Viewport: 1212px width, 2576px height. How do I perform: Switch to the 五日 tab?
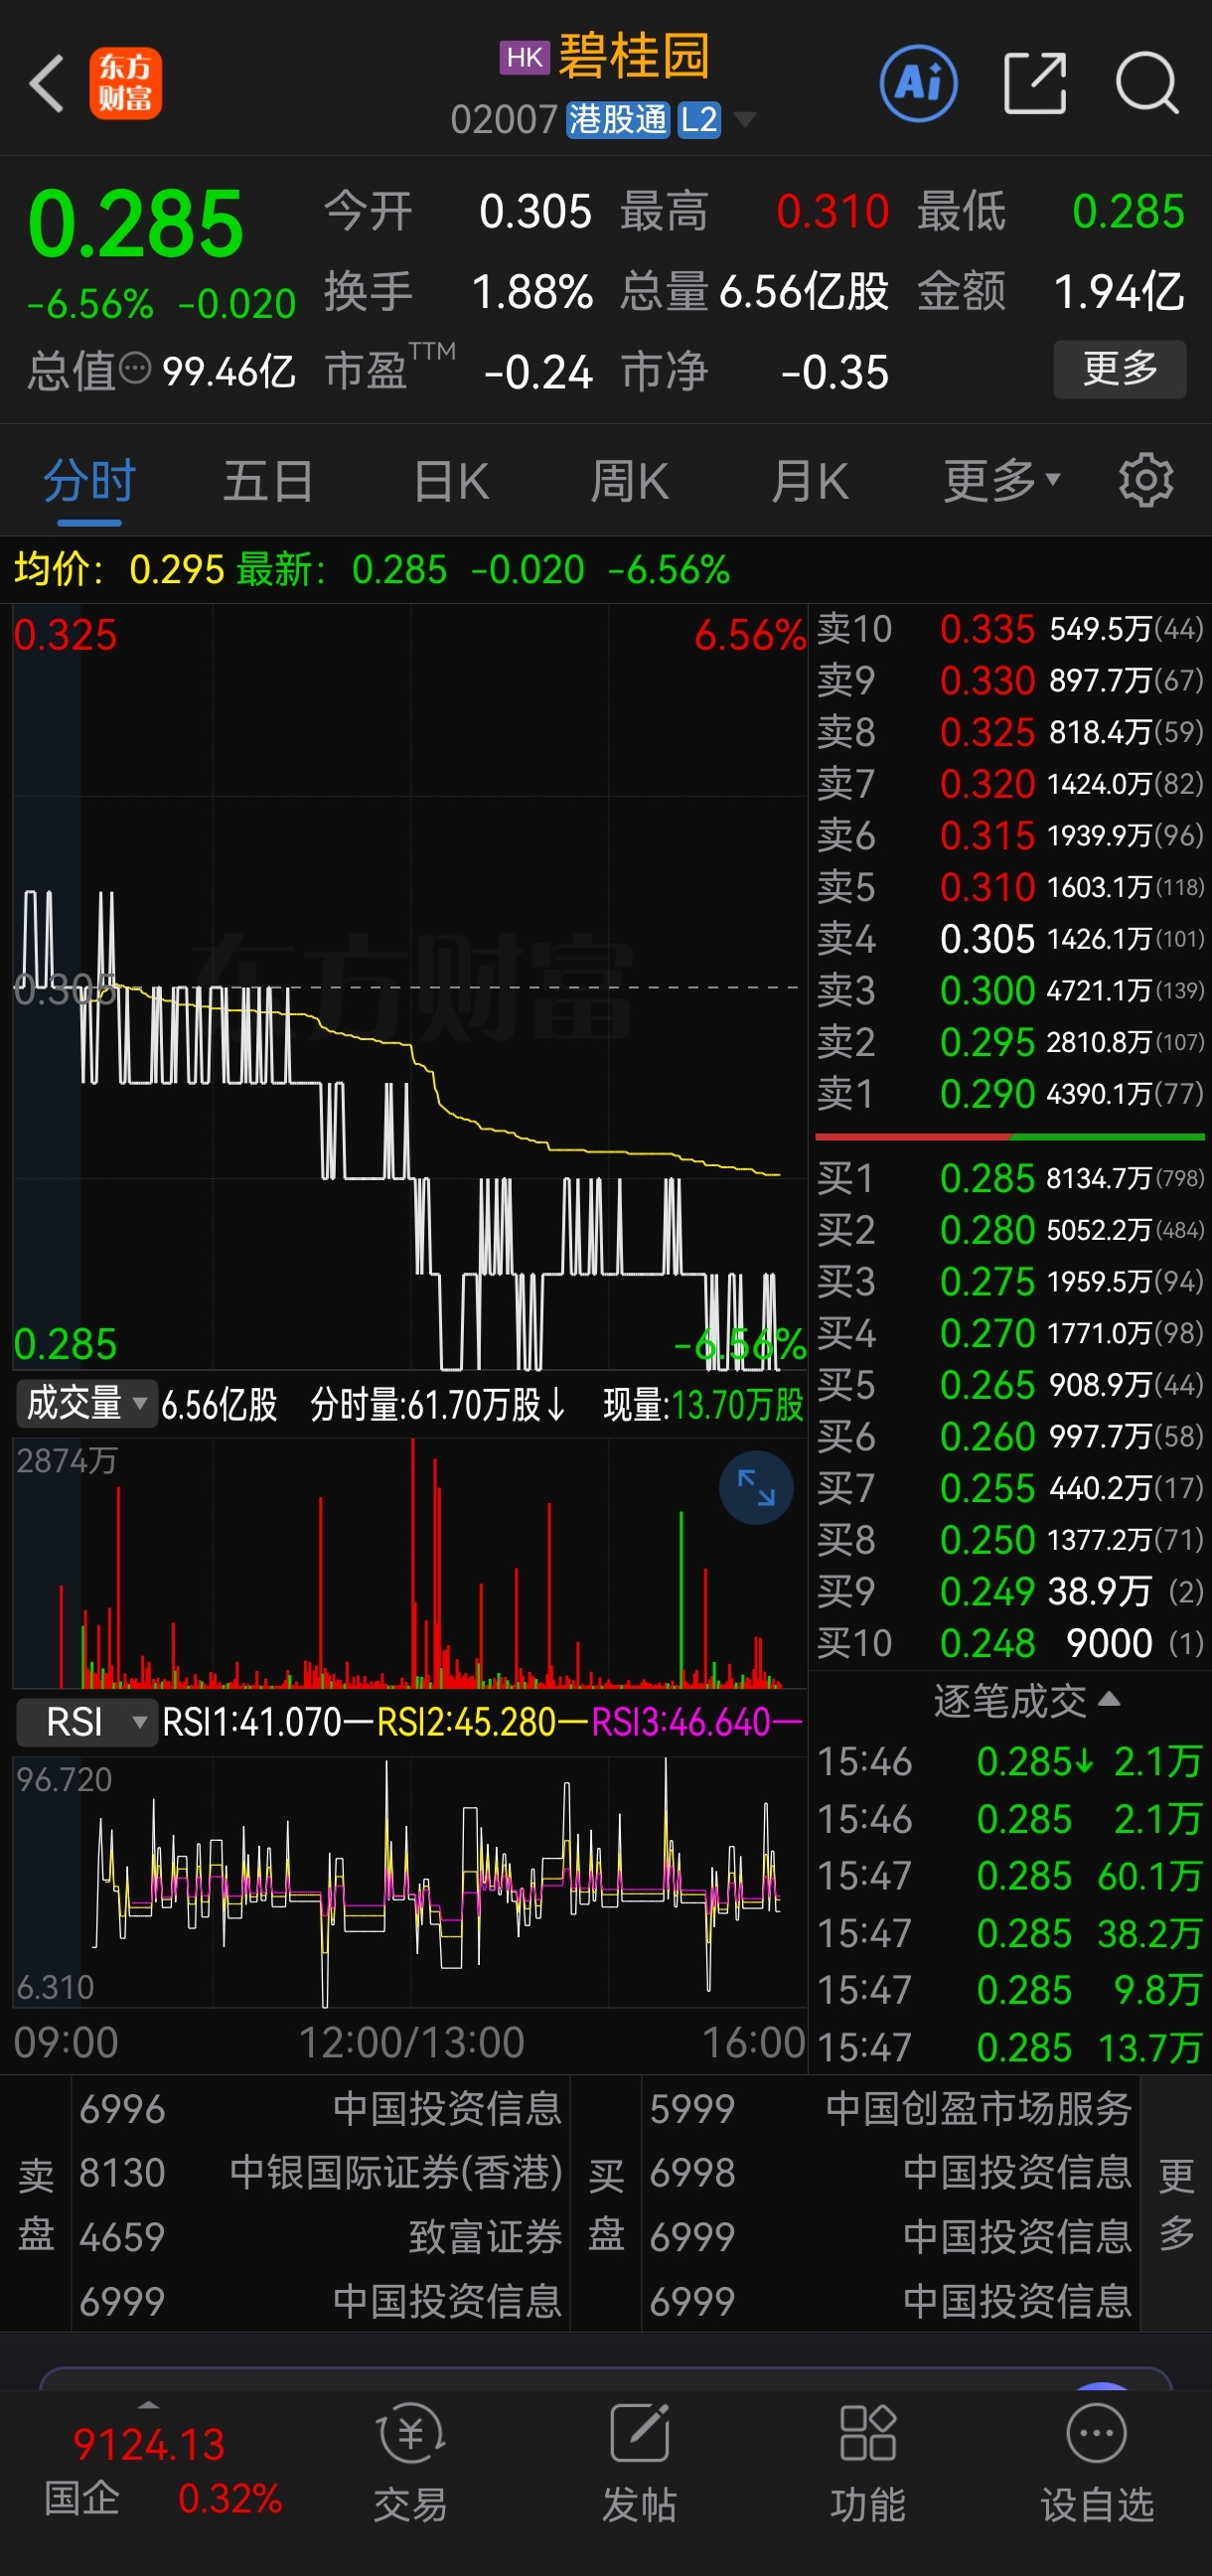(x=268, y=481)
